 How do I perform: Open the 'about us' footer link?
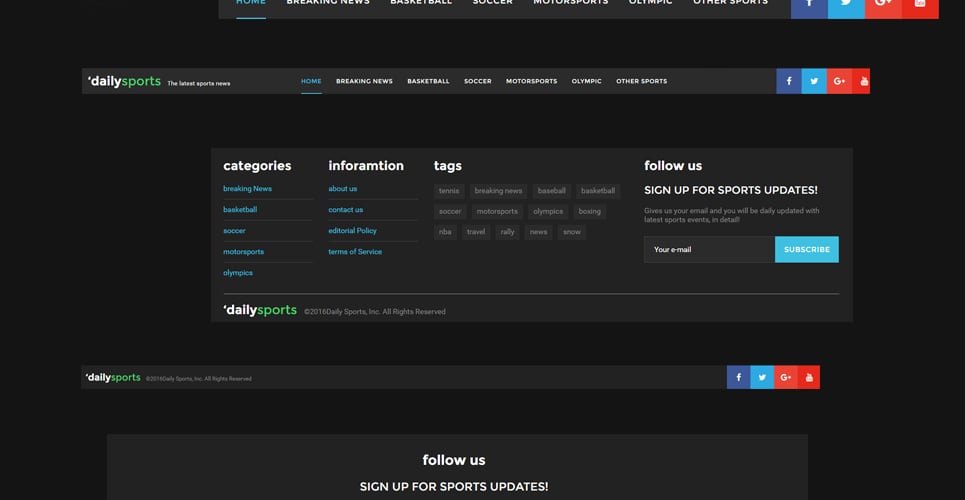[x=342, y=189]
